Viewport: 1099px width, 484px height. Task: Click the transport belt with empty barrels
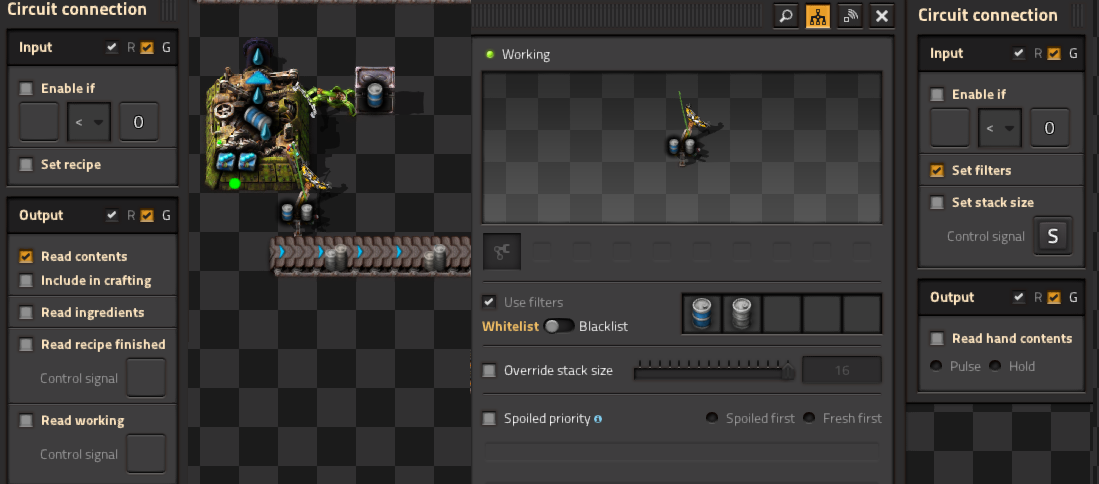(x=370, y=256)
